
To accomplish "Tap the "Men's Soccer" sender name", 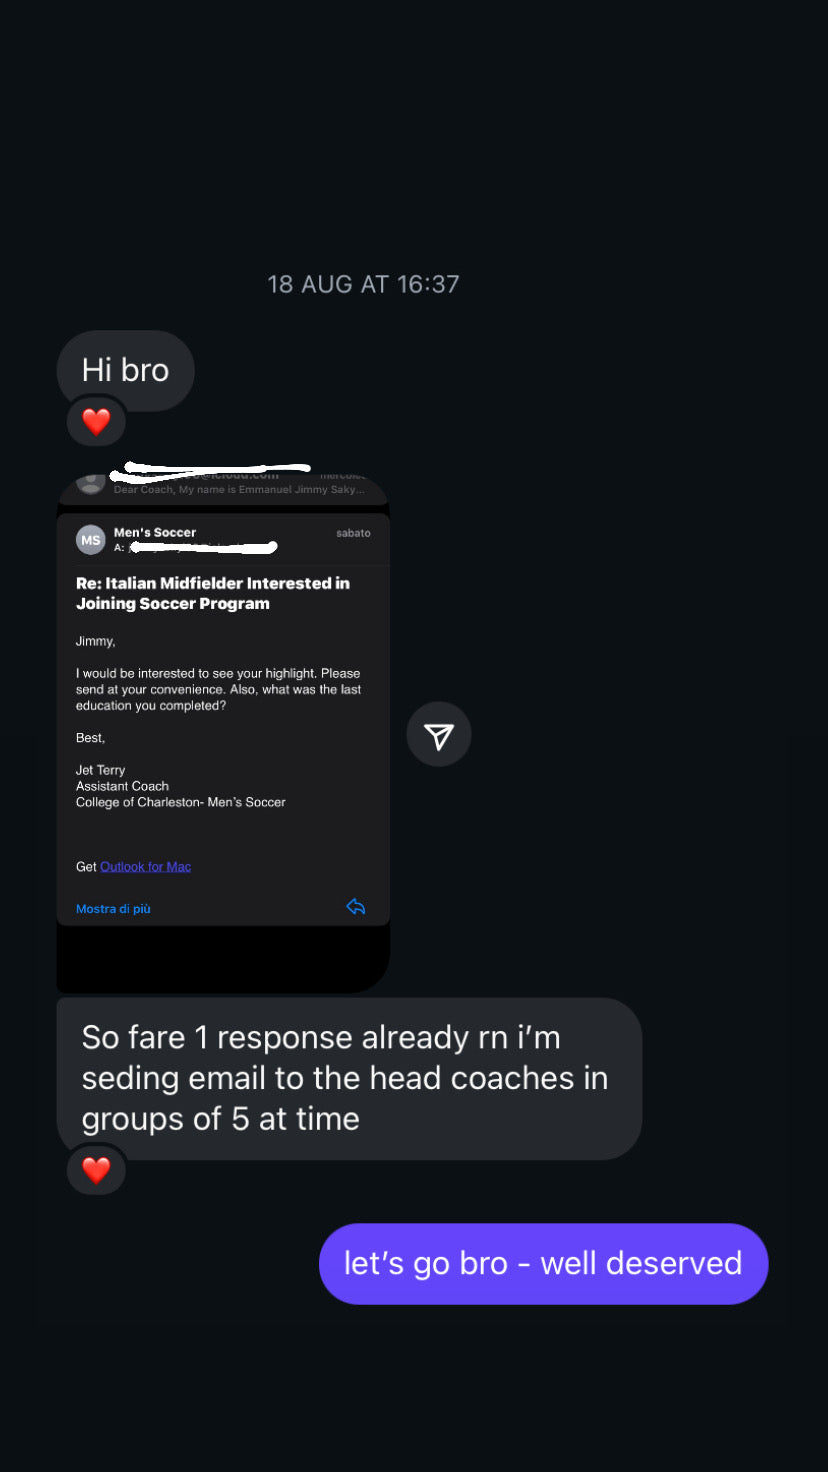I will pos(155,532).
